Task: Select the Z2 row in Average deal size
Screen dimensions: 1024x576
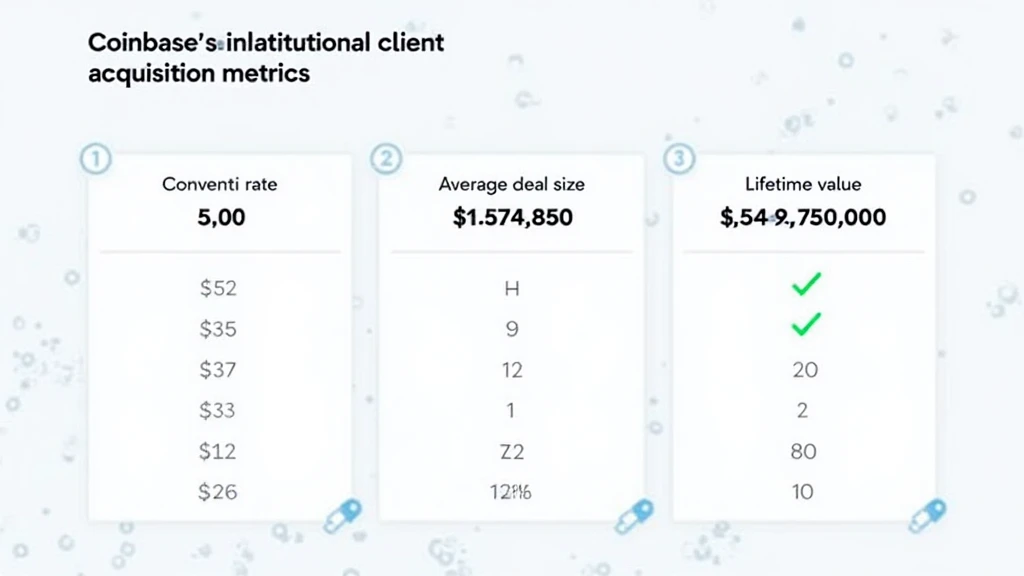Action: [511, 451]
